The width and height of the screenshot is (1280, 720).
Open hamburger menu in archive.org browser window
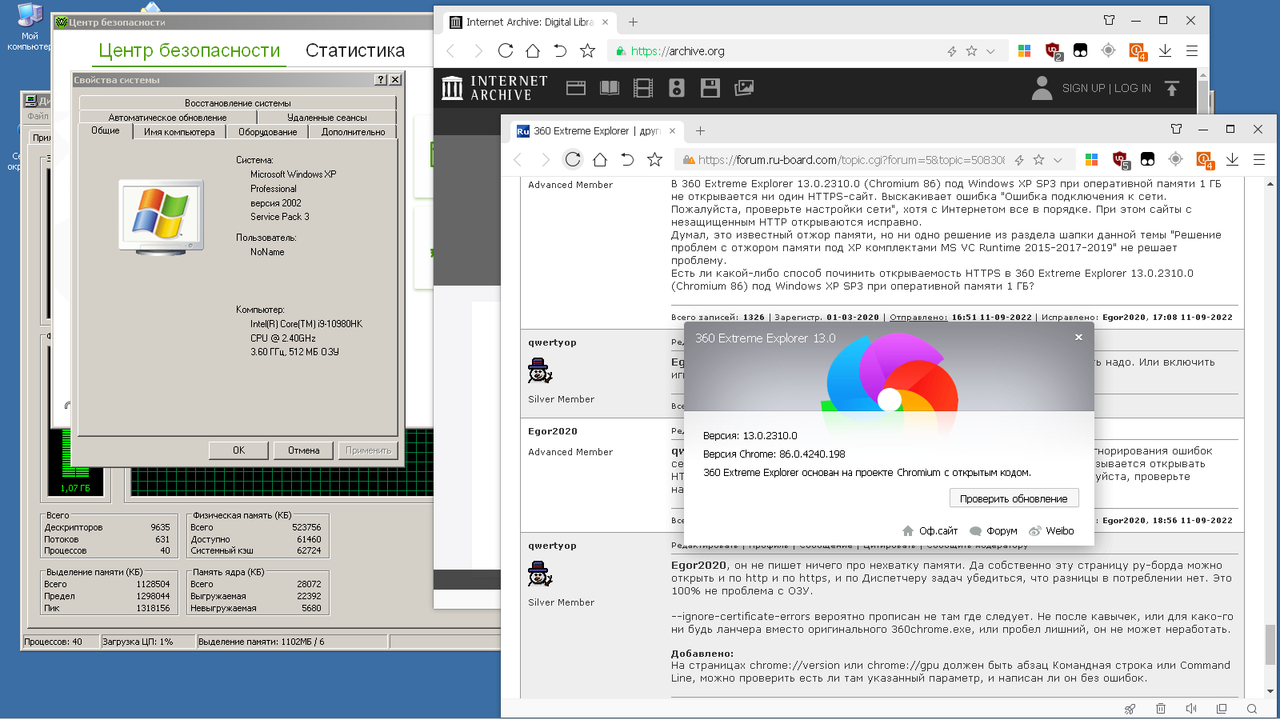pos(1191,50)
